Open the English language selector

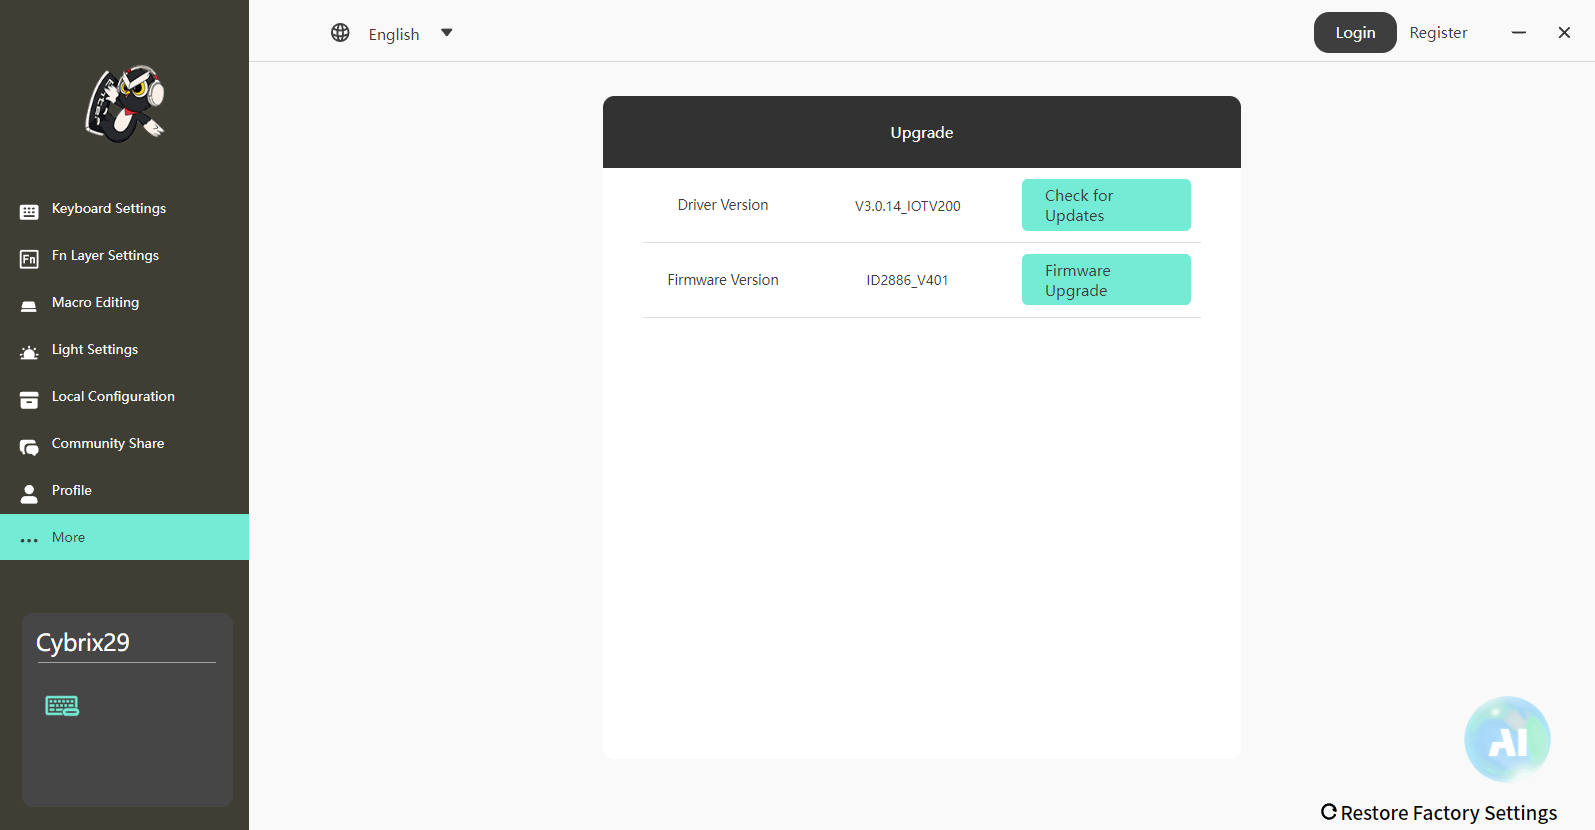[x=394, y=34]
